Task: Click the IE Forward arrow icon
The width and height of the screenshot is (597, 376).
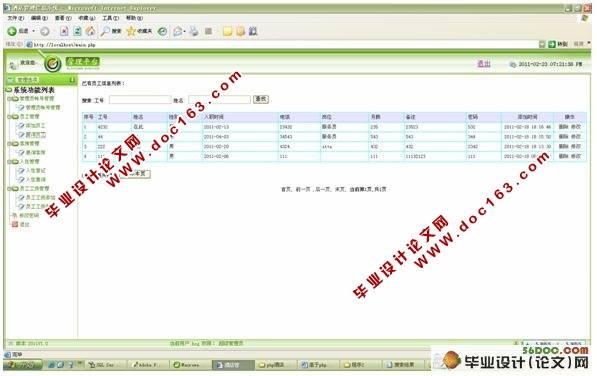Action: [45, 31]
